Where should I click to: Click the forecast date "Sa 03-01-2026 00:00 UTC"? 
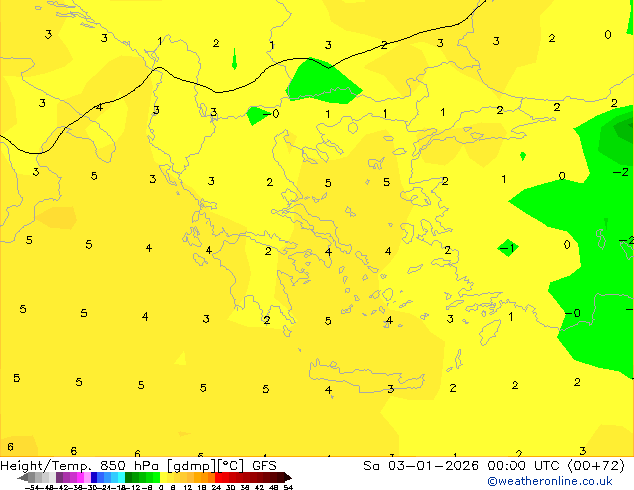tap(463, 465)
